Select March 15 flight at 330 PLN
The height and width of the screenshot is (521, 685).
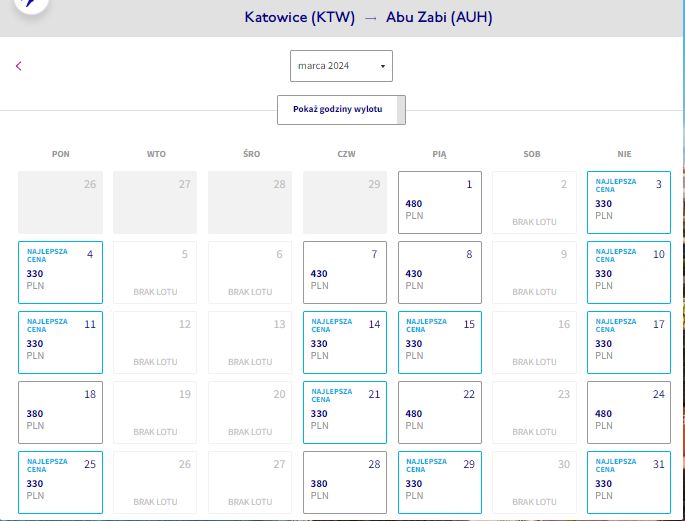pyautogui.click(x=439, y=342)
